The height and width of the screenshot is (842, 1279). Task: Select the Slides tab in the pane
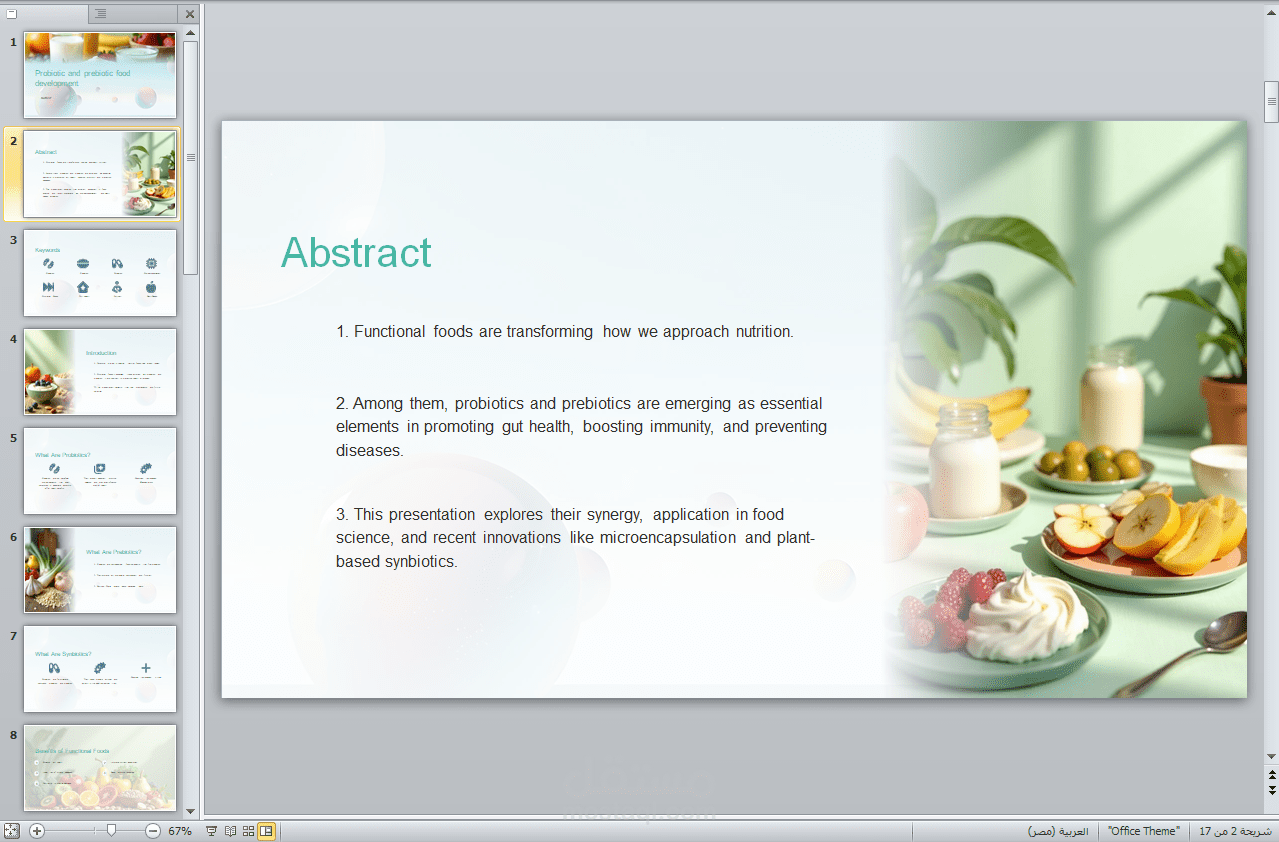(x=12, y=13)
